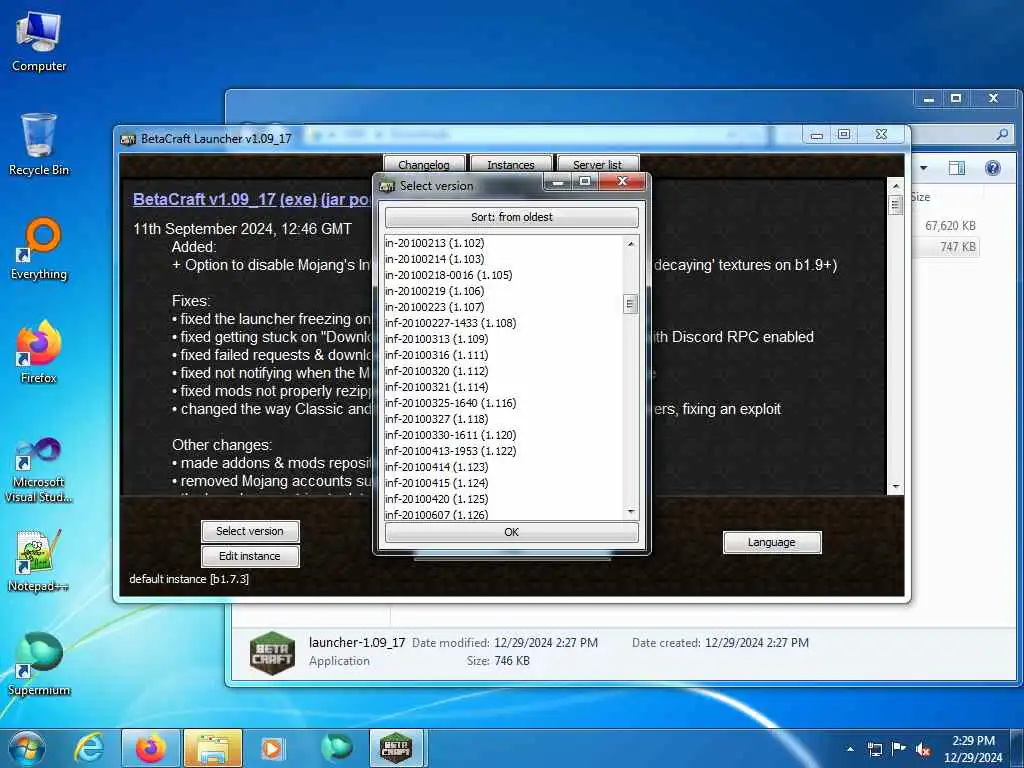Screen dimensions: 1024x768
Task: Open the network tray icon
Action: pos(874,749)
